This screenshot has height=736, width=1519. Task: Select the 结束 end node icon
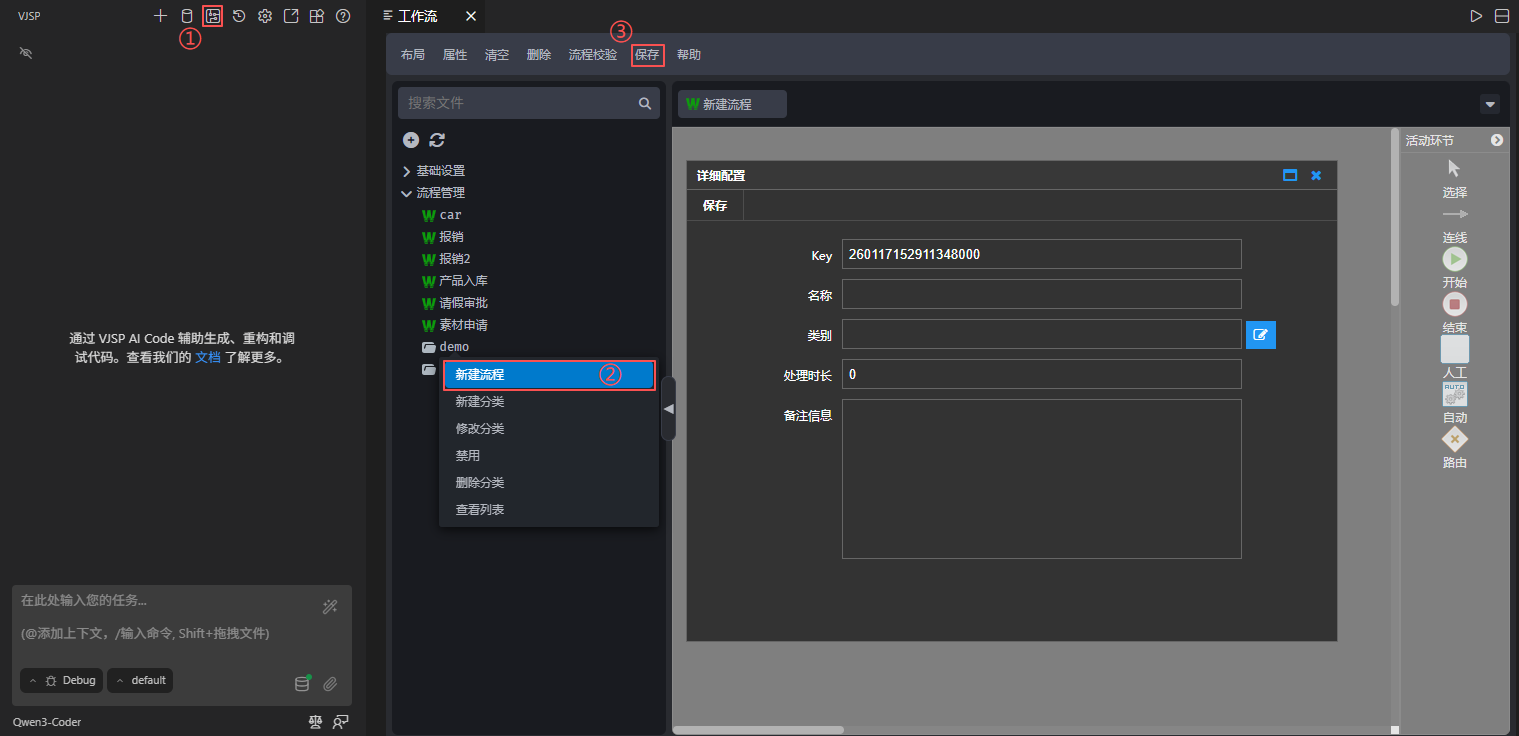(x=1454, y=304)
